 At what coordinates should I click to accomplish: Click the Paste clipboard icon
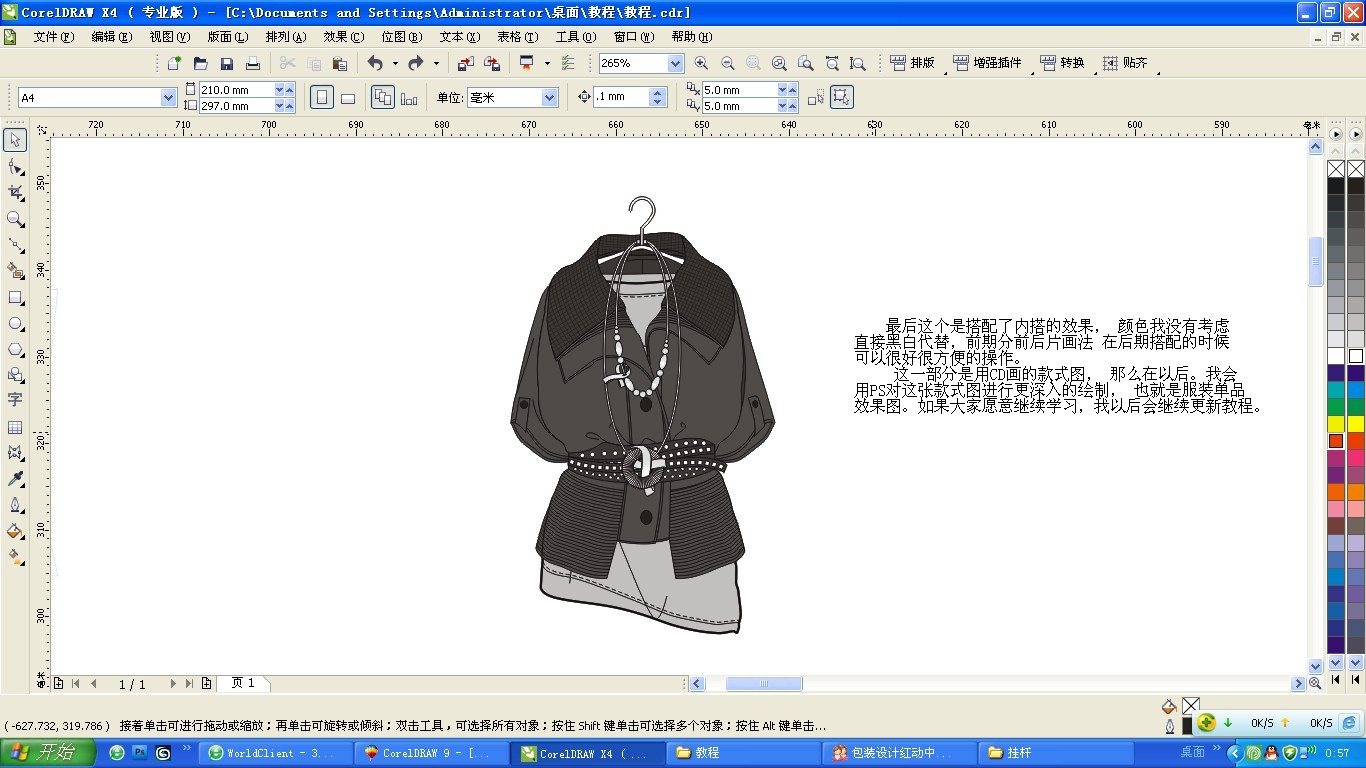coord(340,63)
